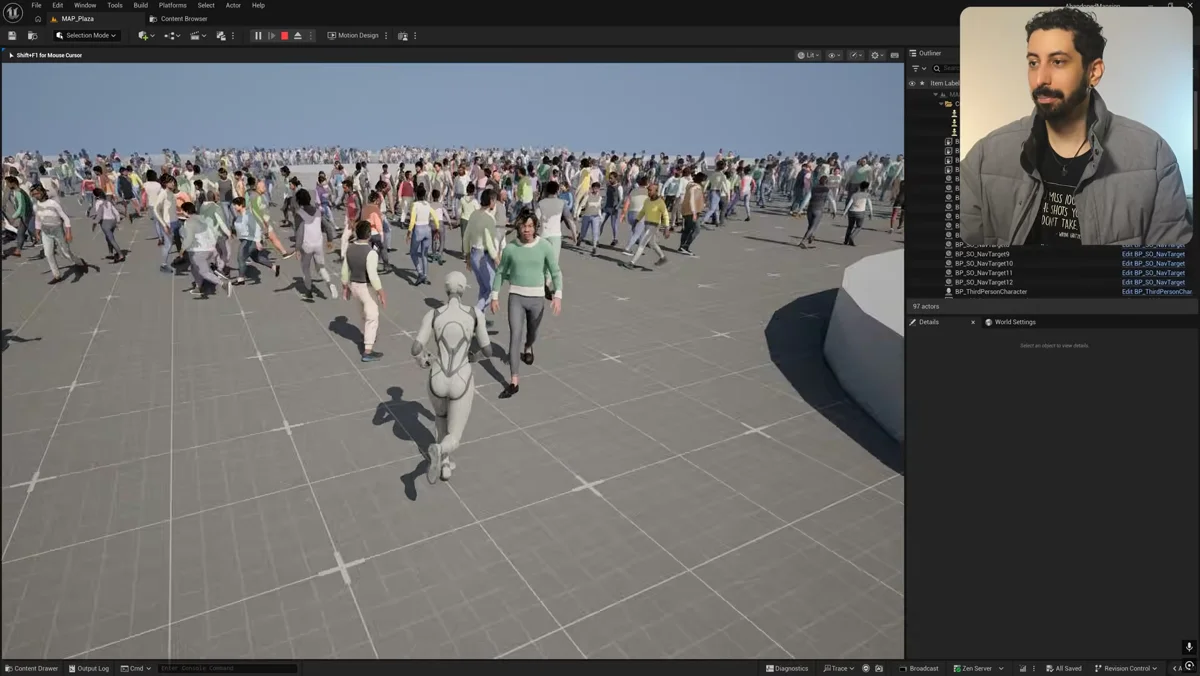Click the Outliner search field

(x=948, y=69)
